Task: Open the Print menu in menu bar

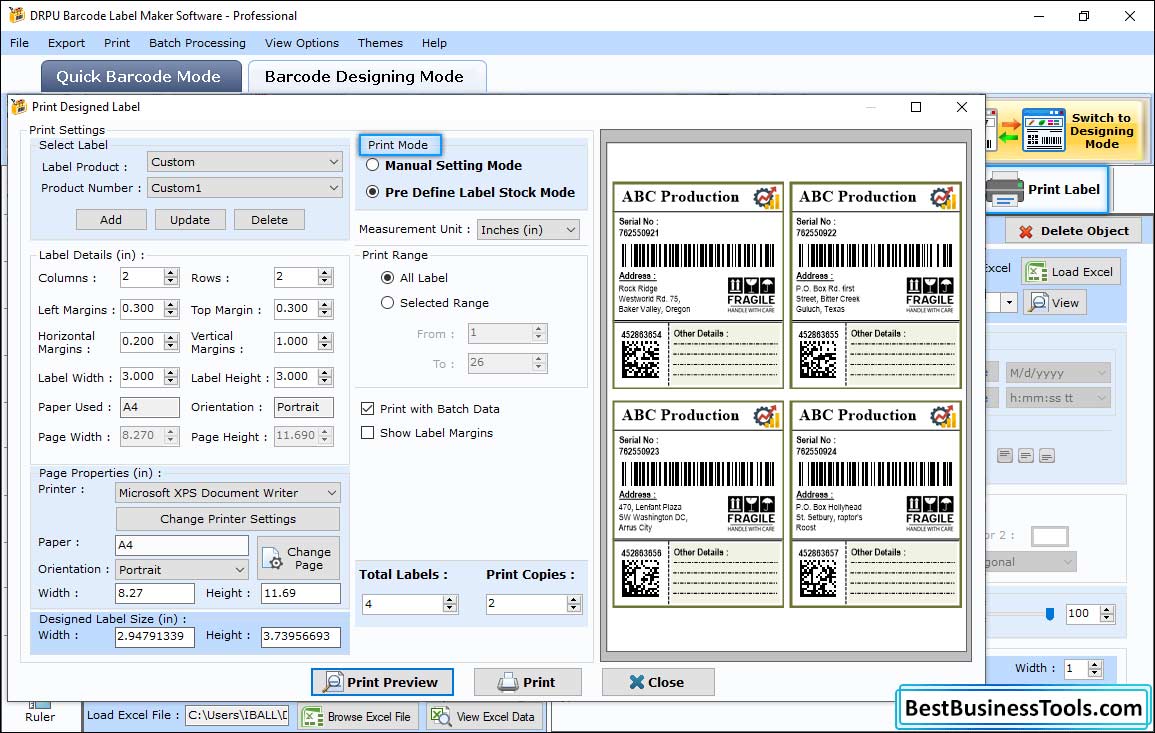Action: pos(116,43)
